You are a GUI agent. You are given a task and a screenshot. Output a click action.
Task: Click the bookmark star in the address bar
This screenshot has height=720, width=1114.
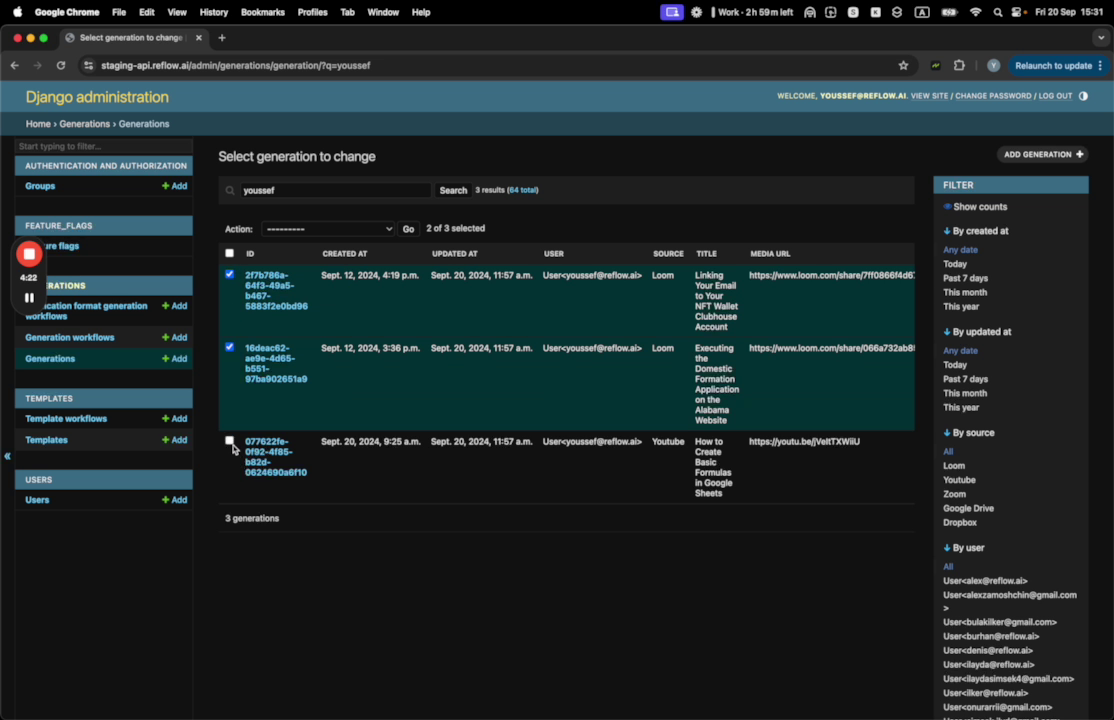click(x=903, y=65)
